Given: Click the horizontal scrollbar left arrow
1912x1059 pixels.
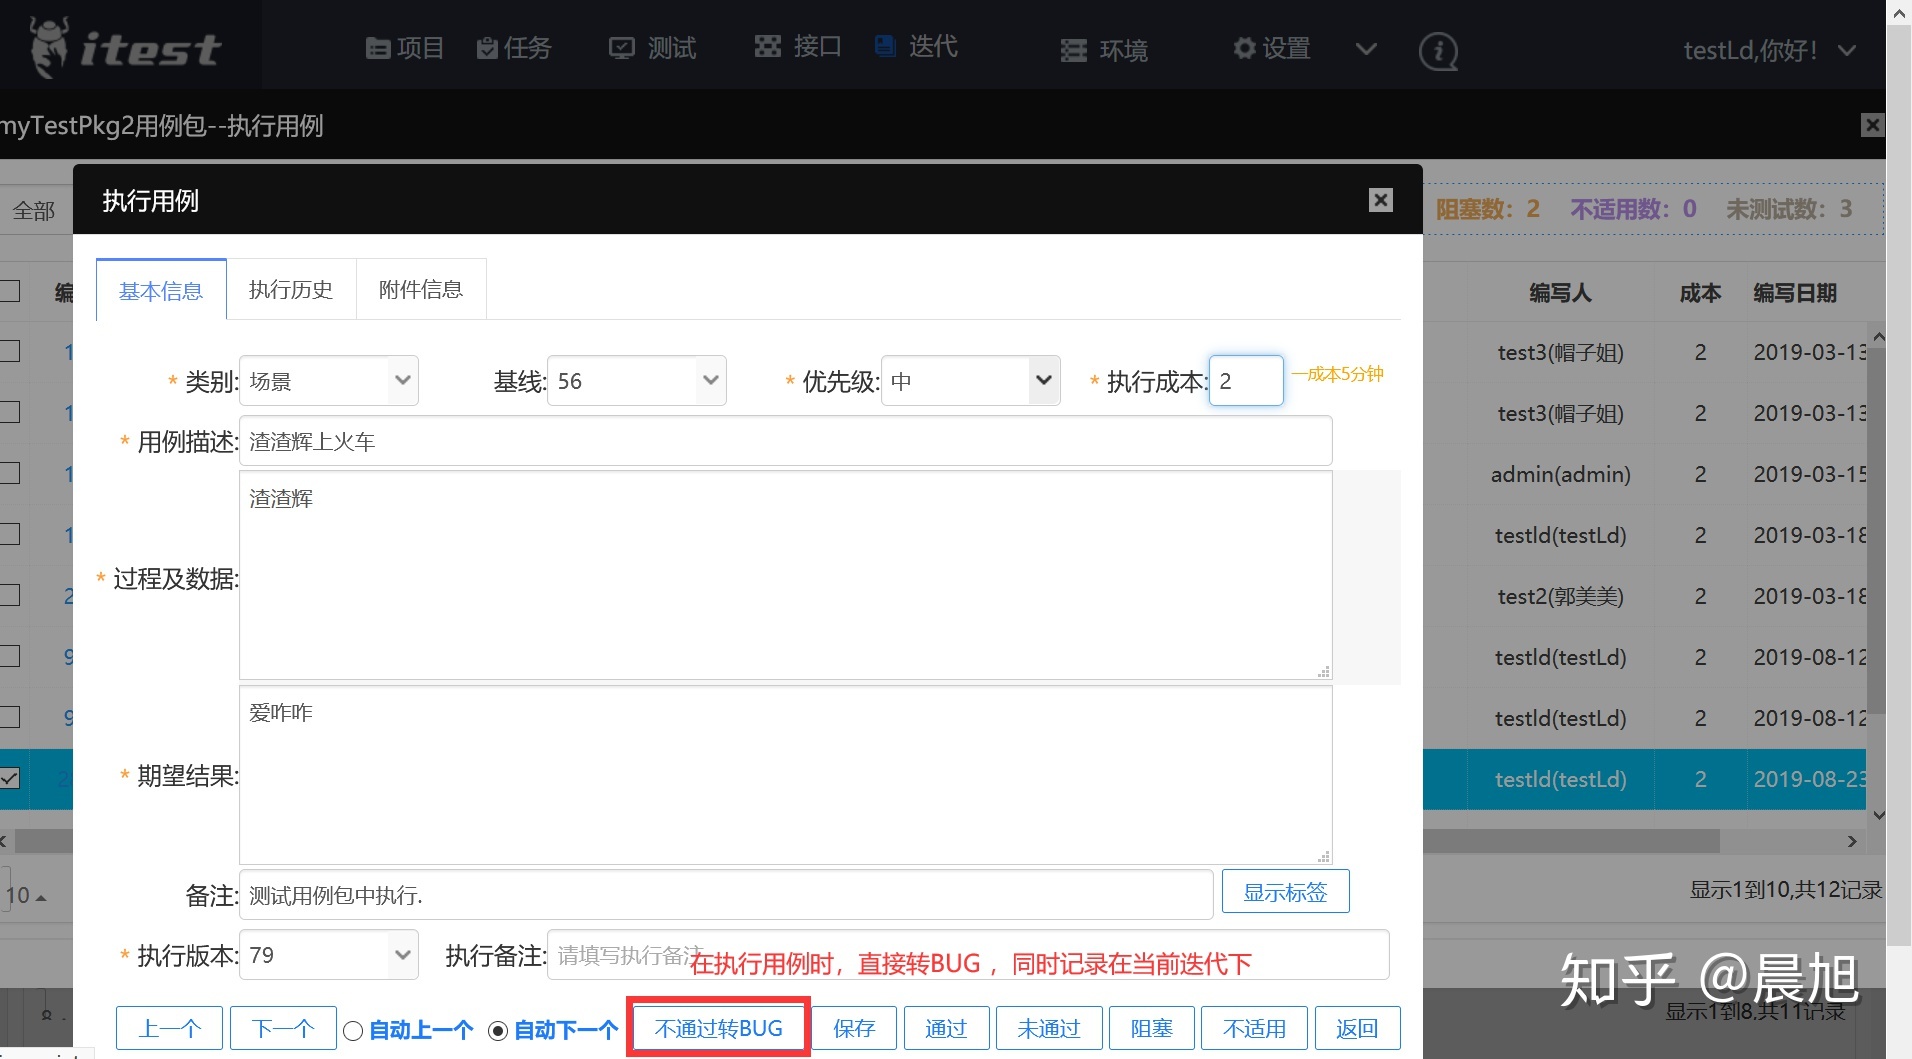Looking at the screenshot, I should (x=5, y=841).
